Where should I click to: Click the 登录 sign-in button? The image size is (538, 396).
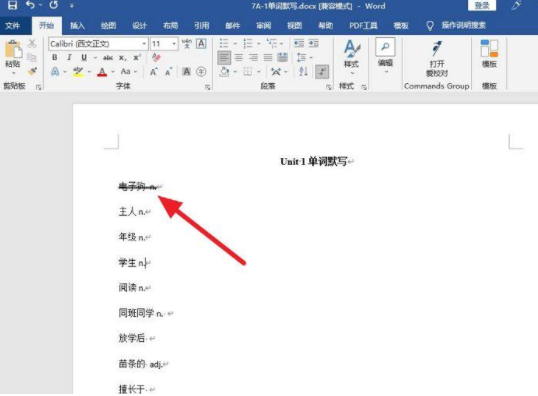482,5
